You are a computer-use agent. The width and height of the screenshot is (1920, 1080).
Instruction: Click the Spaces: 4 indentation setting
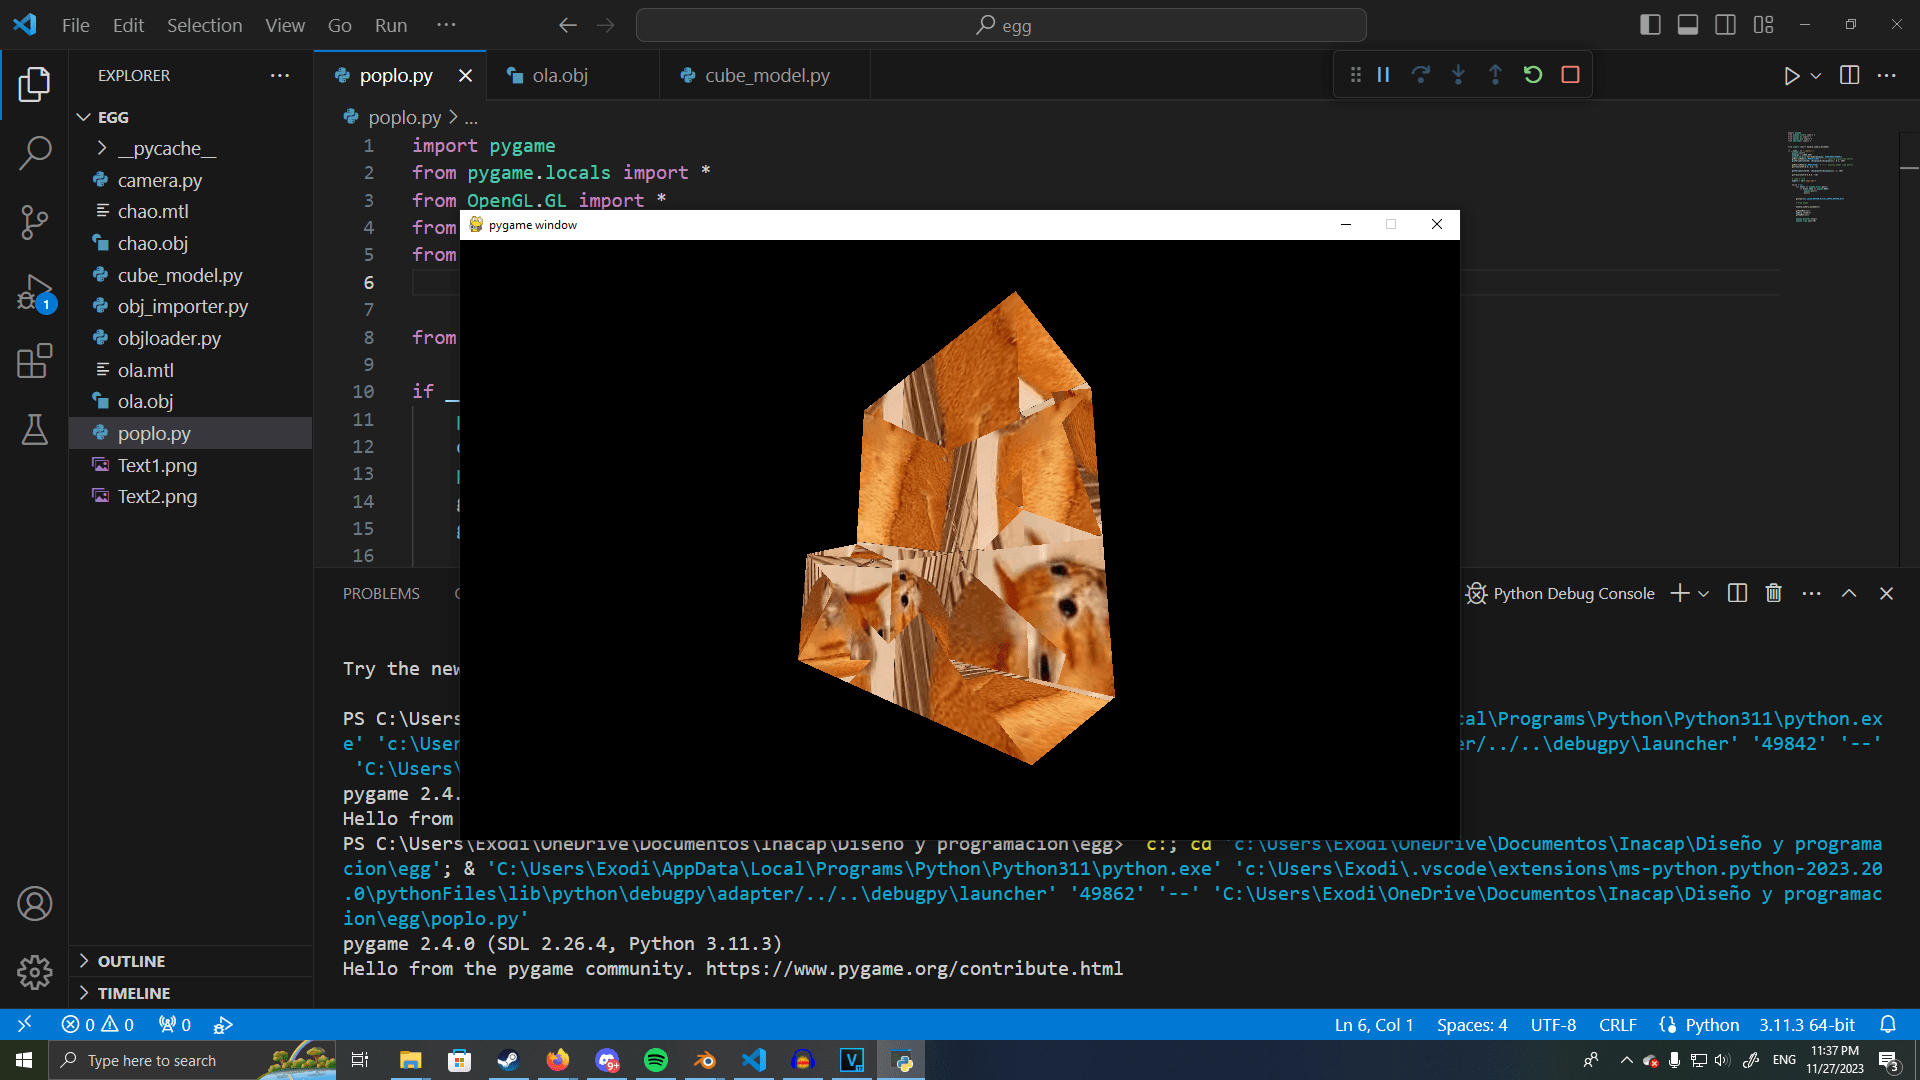[1471, 1025]
